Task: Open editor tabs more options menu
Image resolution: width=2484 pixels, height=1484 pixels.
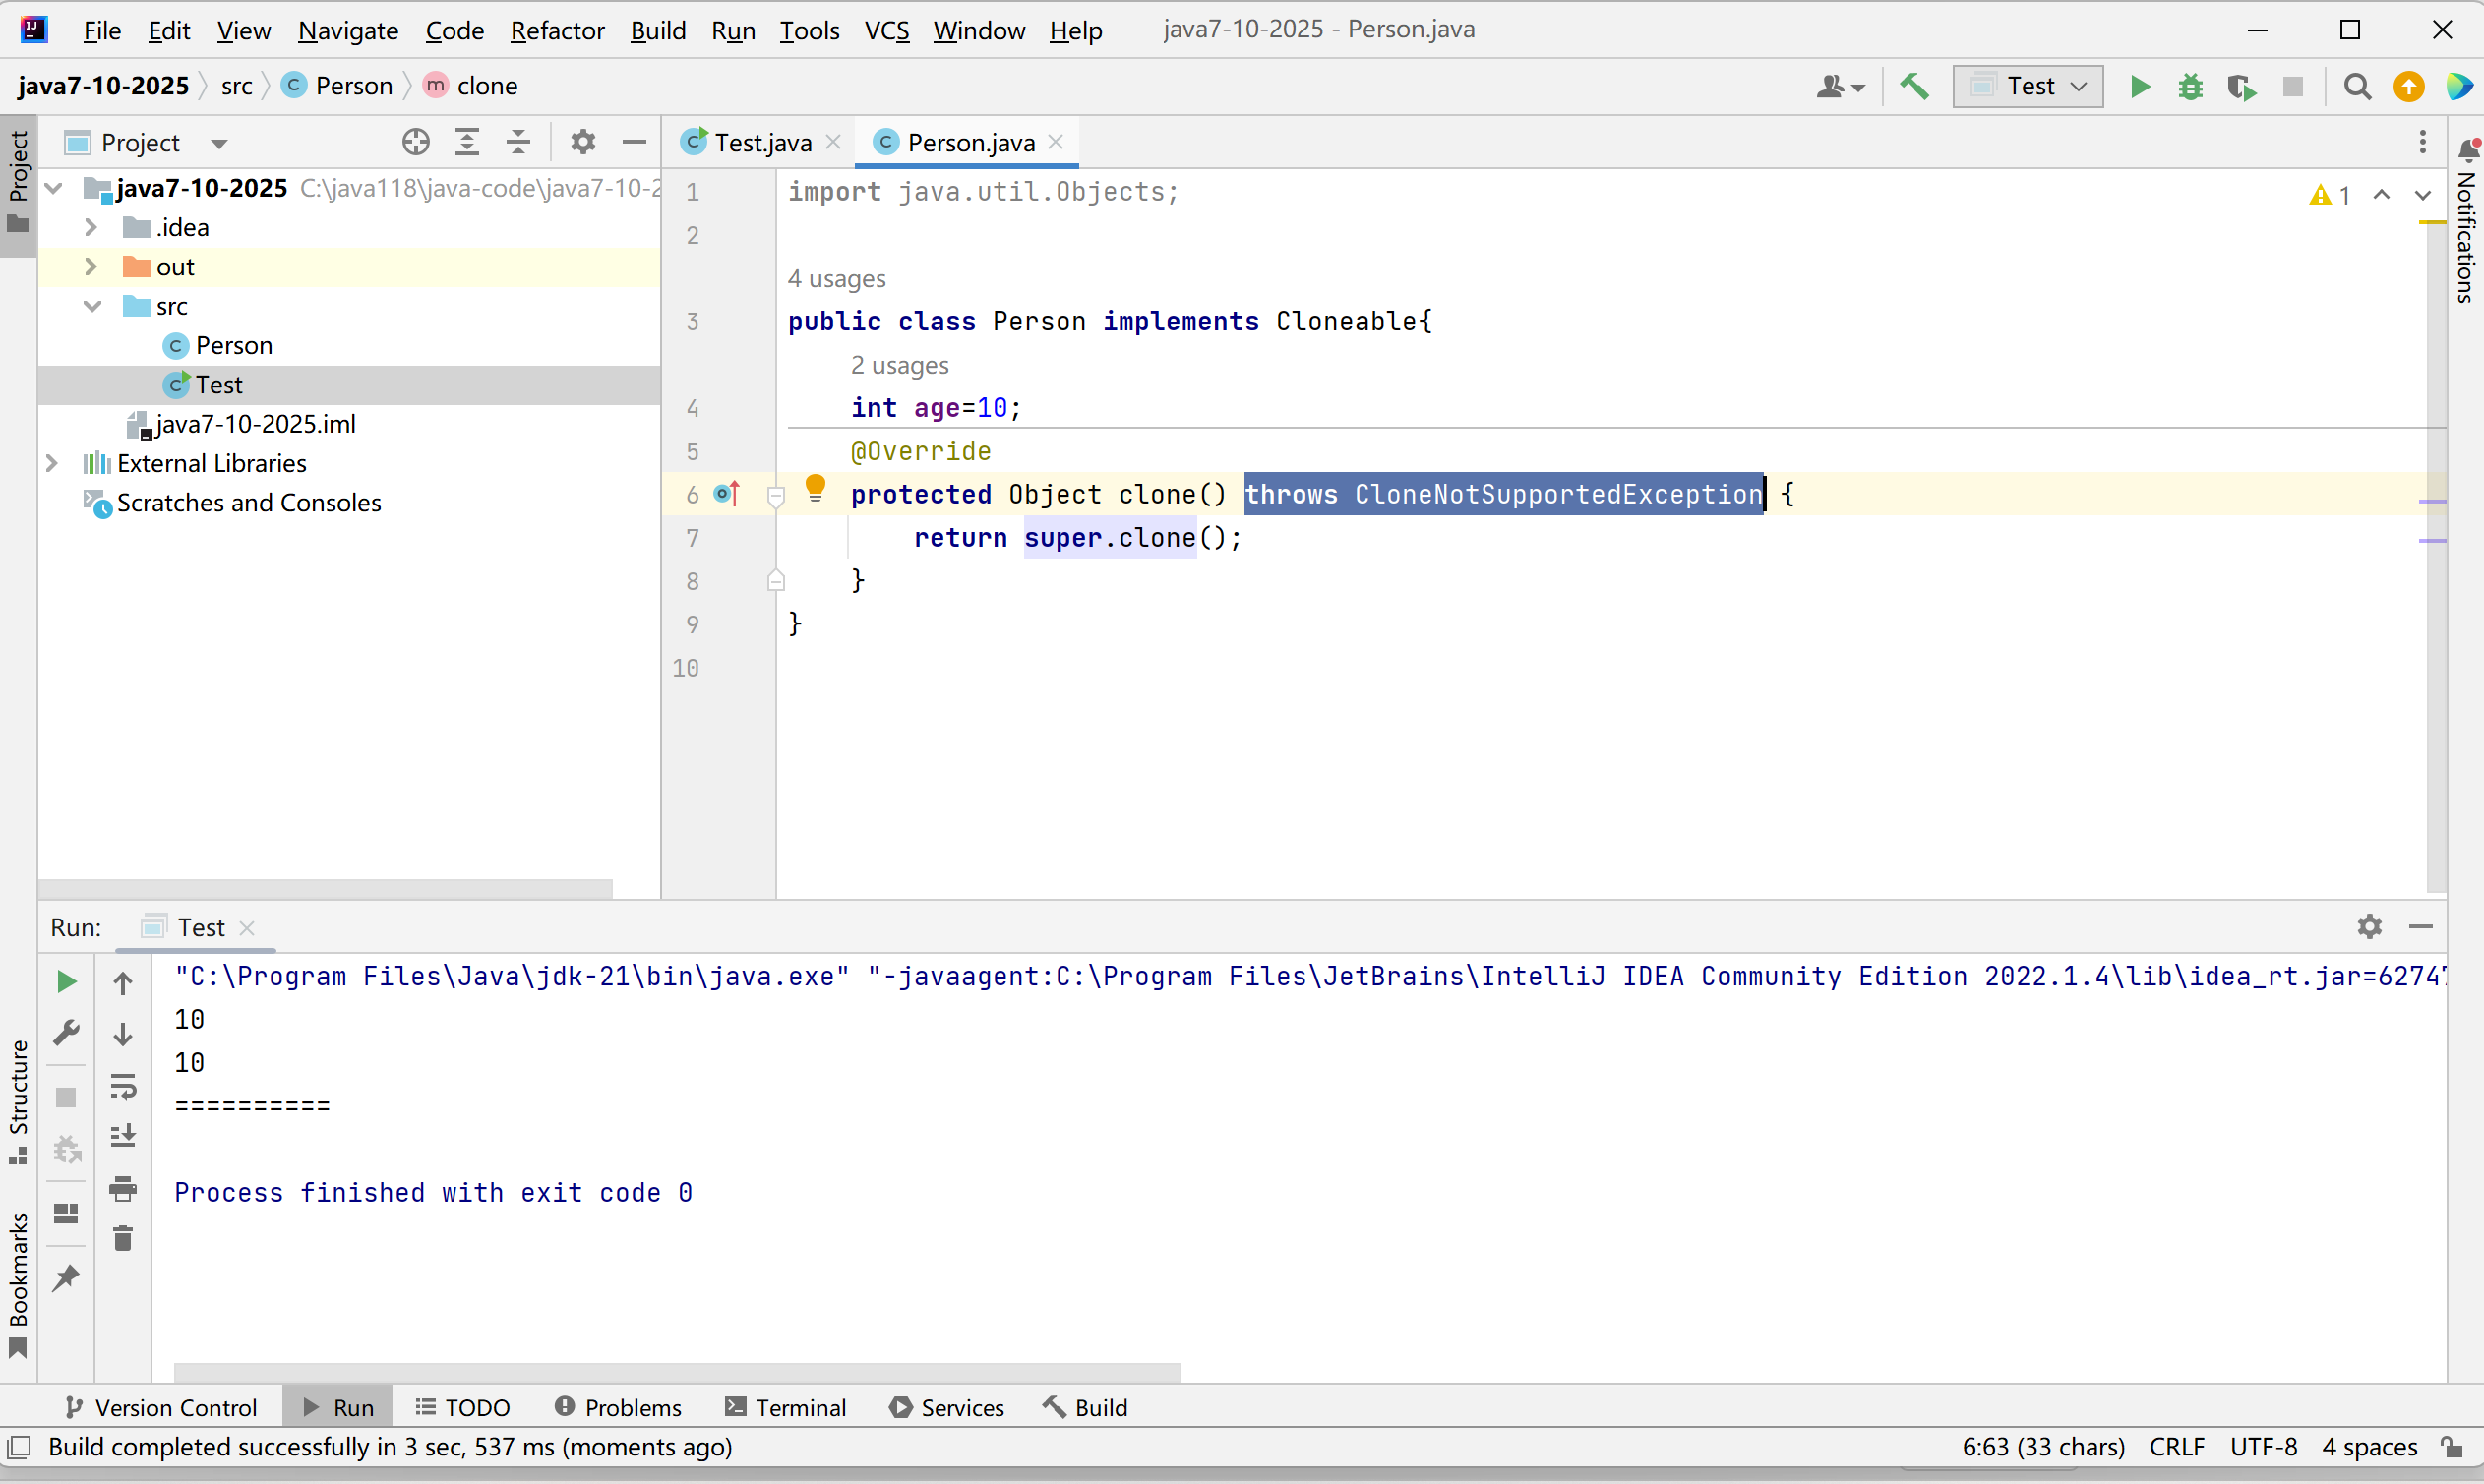Action: 2422,142
